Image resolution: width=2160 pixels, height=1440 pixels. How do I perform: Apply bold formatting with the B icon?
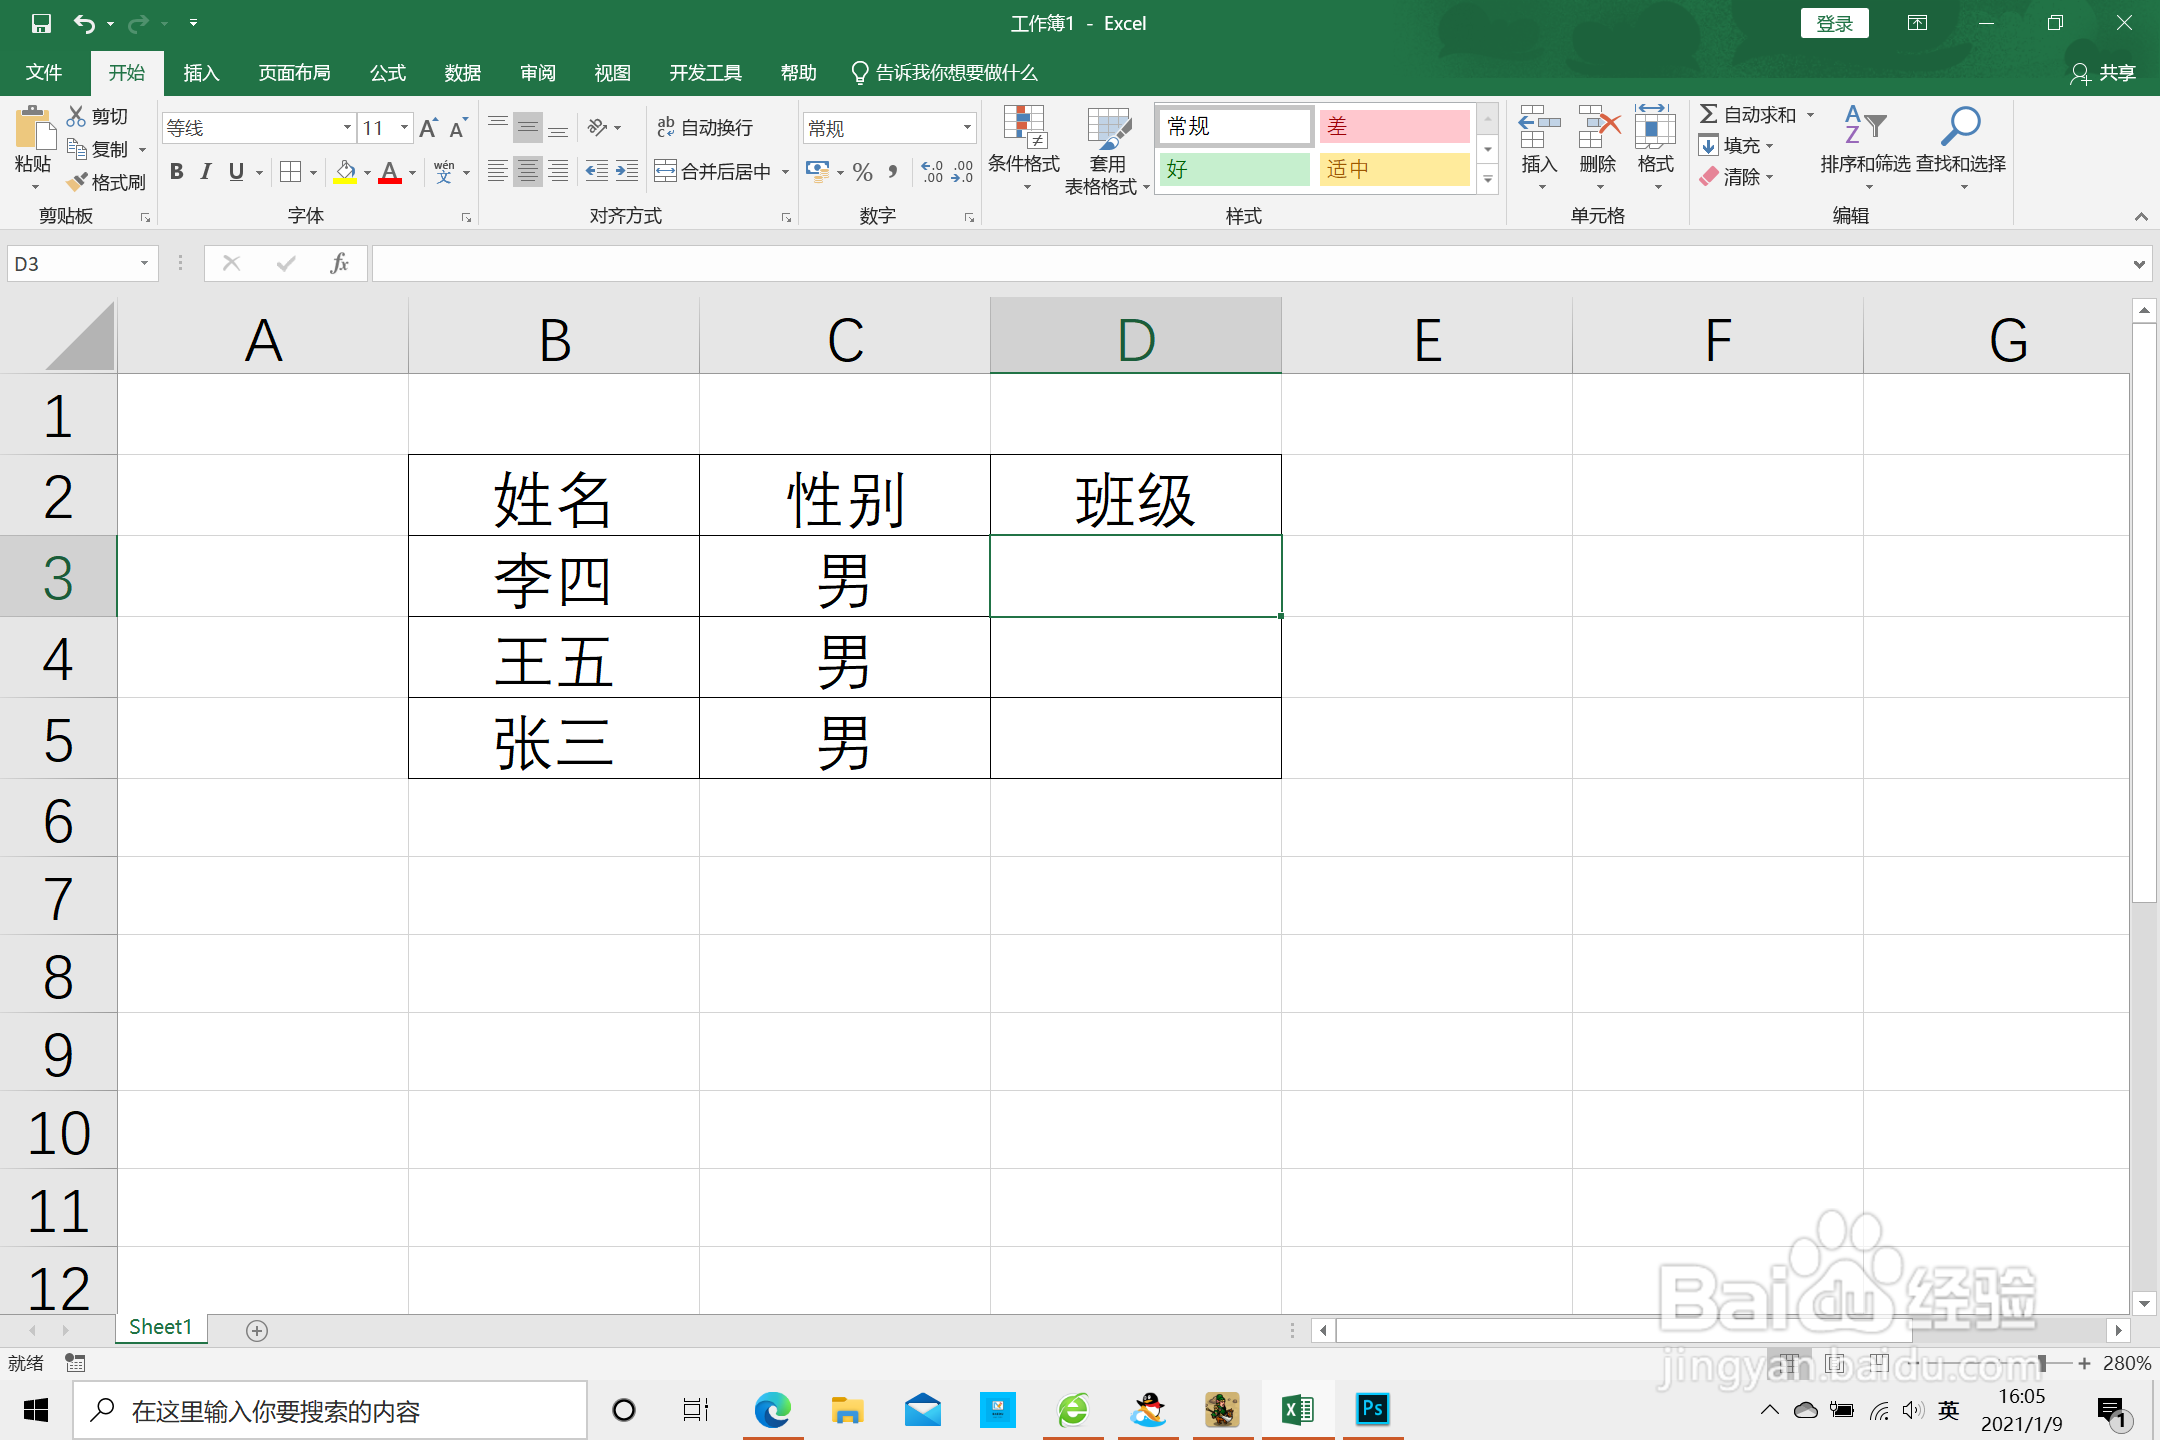click(176, 171)
